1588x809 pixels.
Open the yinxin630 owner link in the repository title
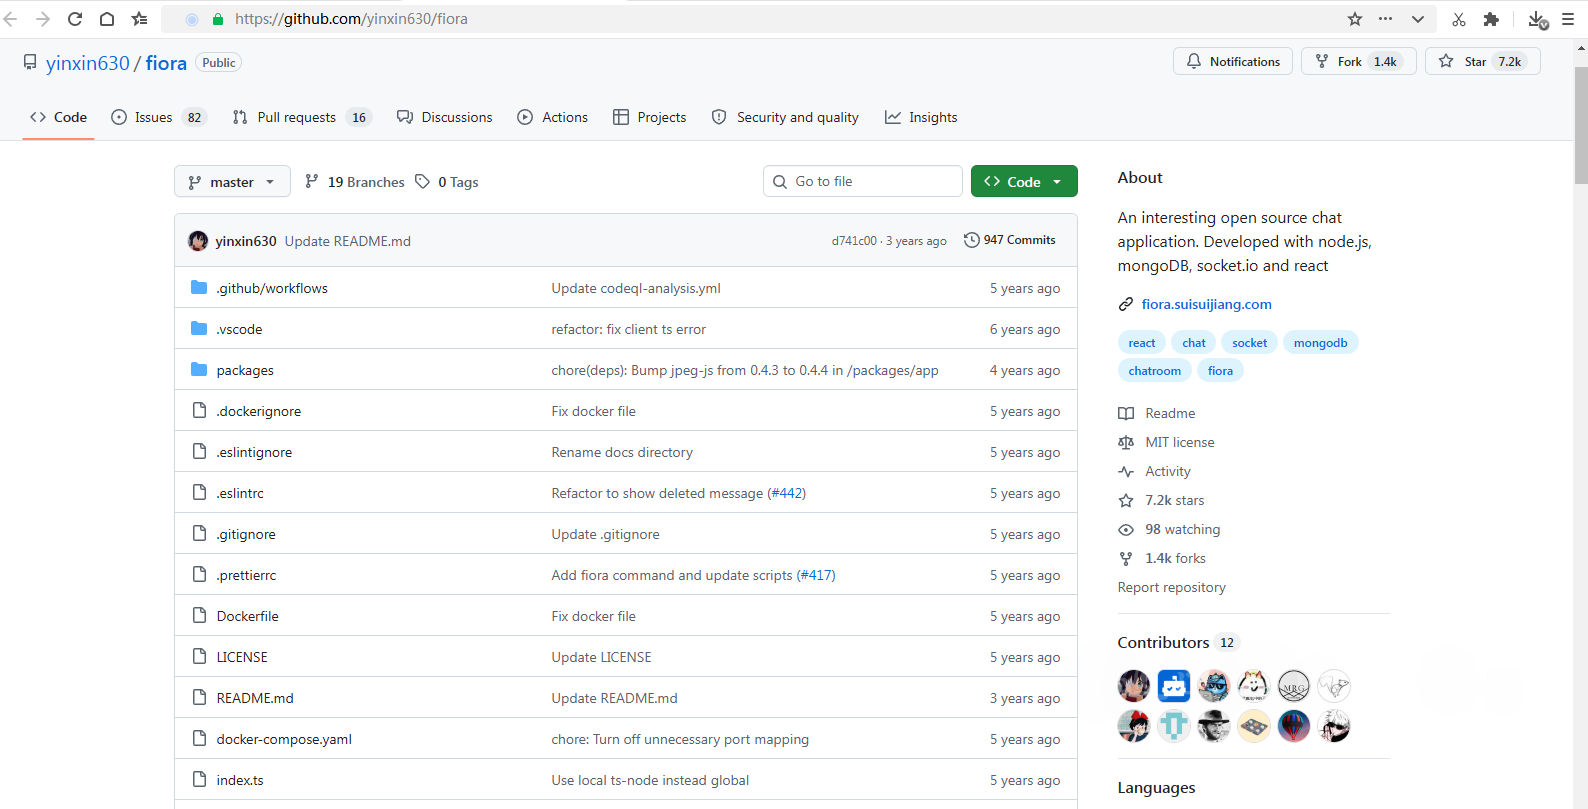click(x=88, y=63)
